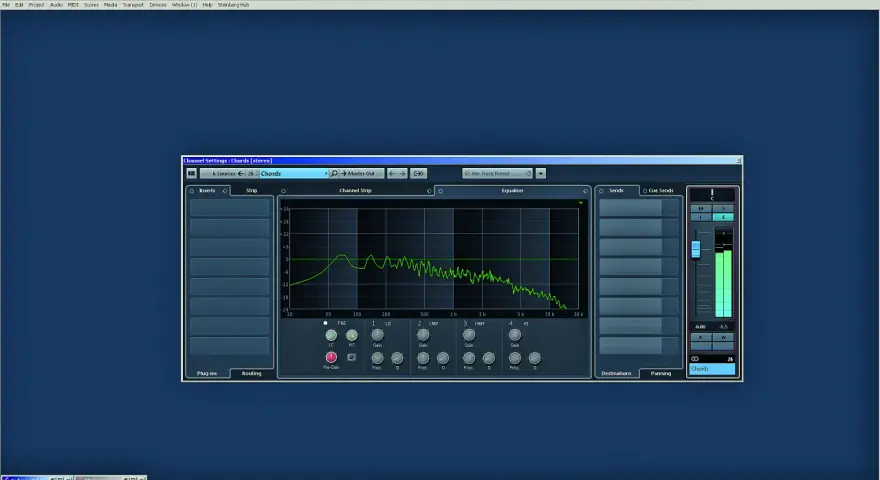This screenshot has width=880, height=480.
Task: Open the No Track Preset selector
Action: coord(497,173)
